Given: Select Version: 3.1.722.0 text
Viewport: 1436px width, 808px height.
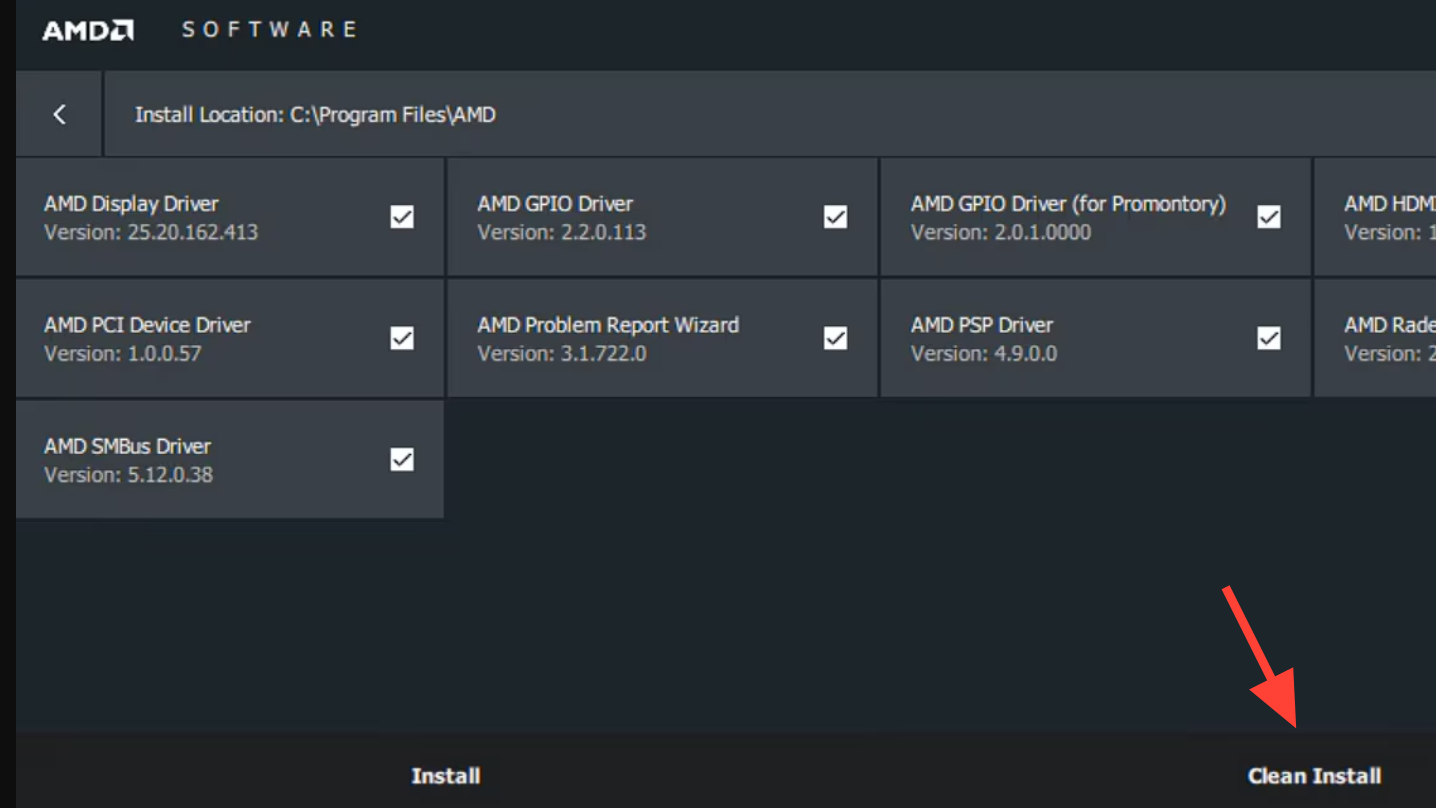Looking at the screenshot, I should coord(562,353).
